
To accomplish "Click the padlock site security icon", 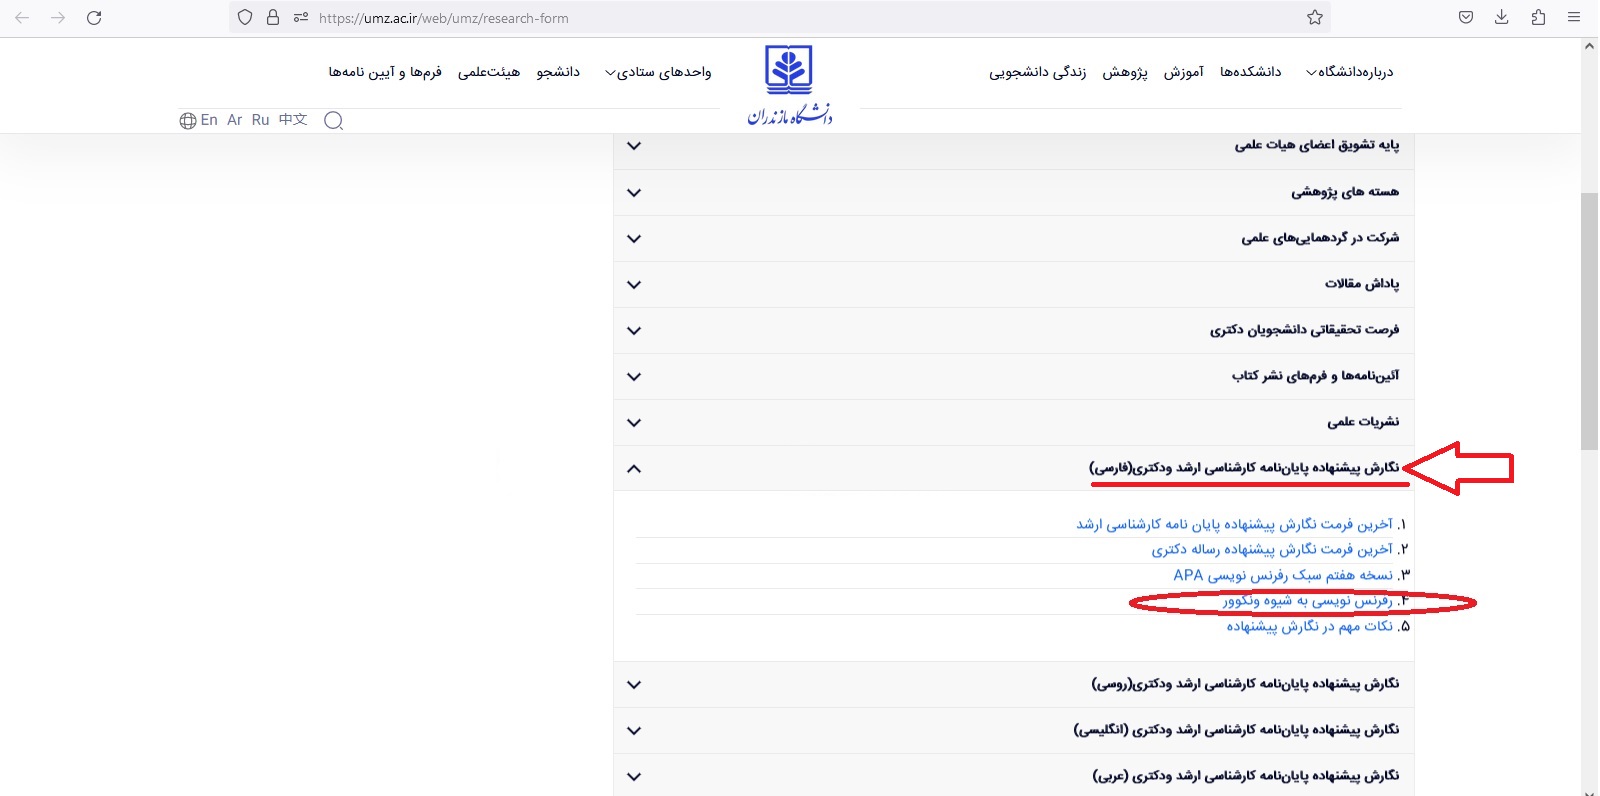I will [272, 18].
